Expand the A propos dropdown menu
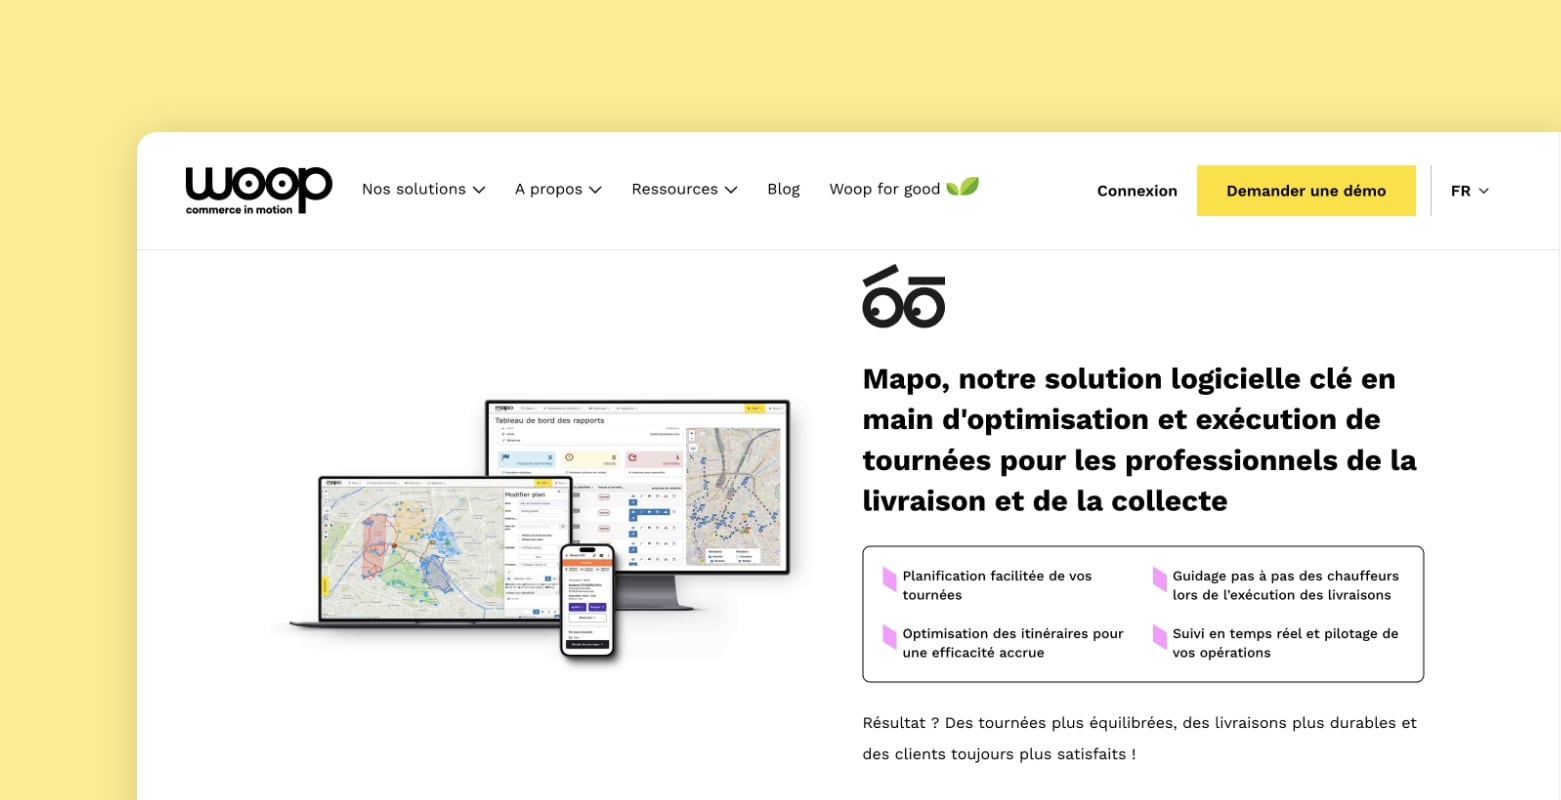Image resolution: width=1561 pixels, height=800 pixels. tap(558, 189)
